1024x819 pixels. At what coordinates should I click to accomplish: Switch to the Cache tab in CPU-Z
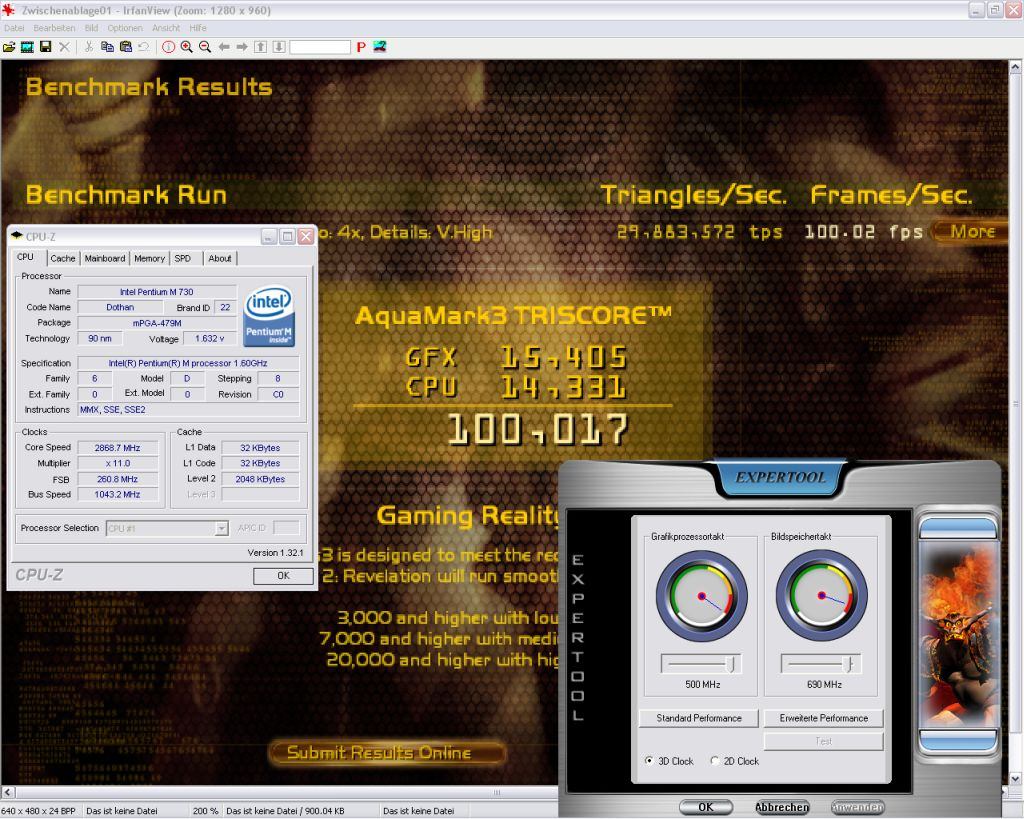pos(63,259)
